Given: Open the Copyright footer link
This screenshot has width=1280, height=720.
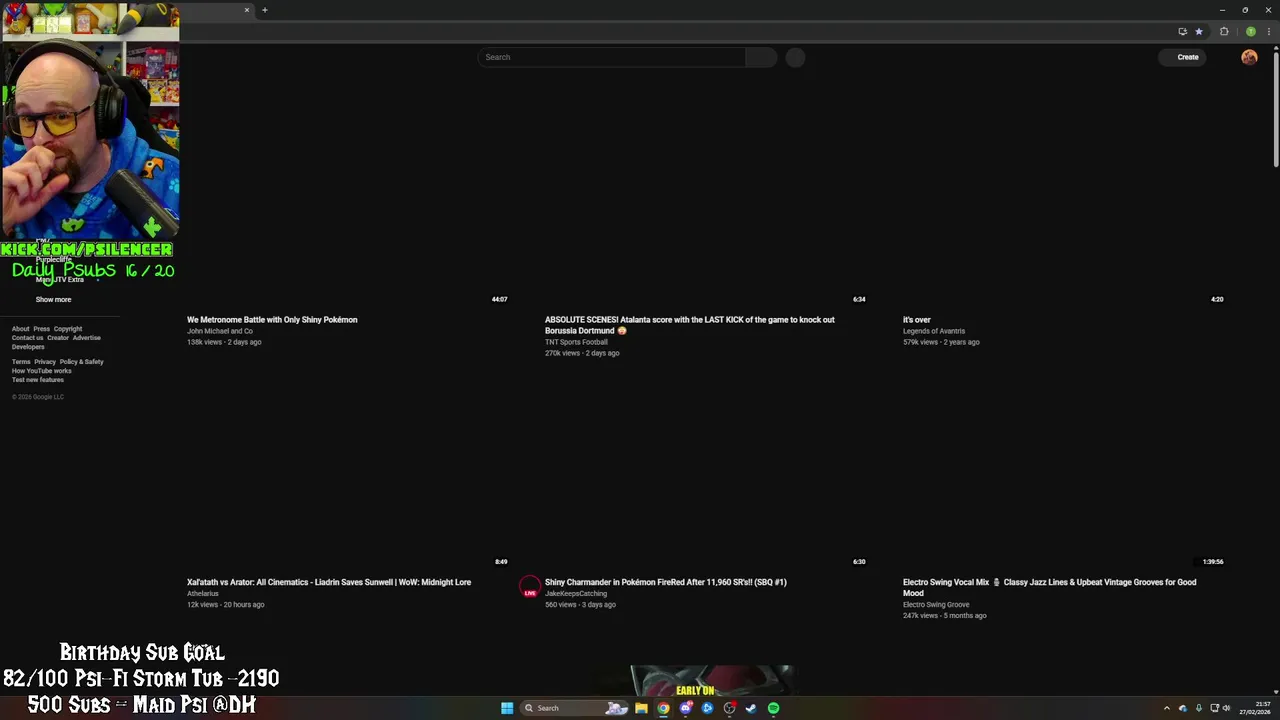Looking at the screenshot, I should tap(68, 329).
